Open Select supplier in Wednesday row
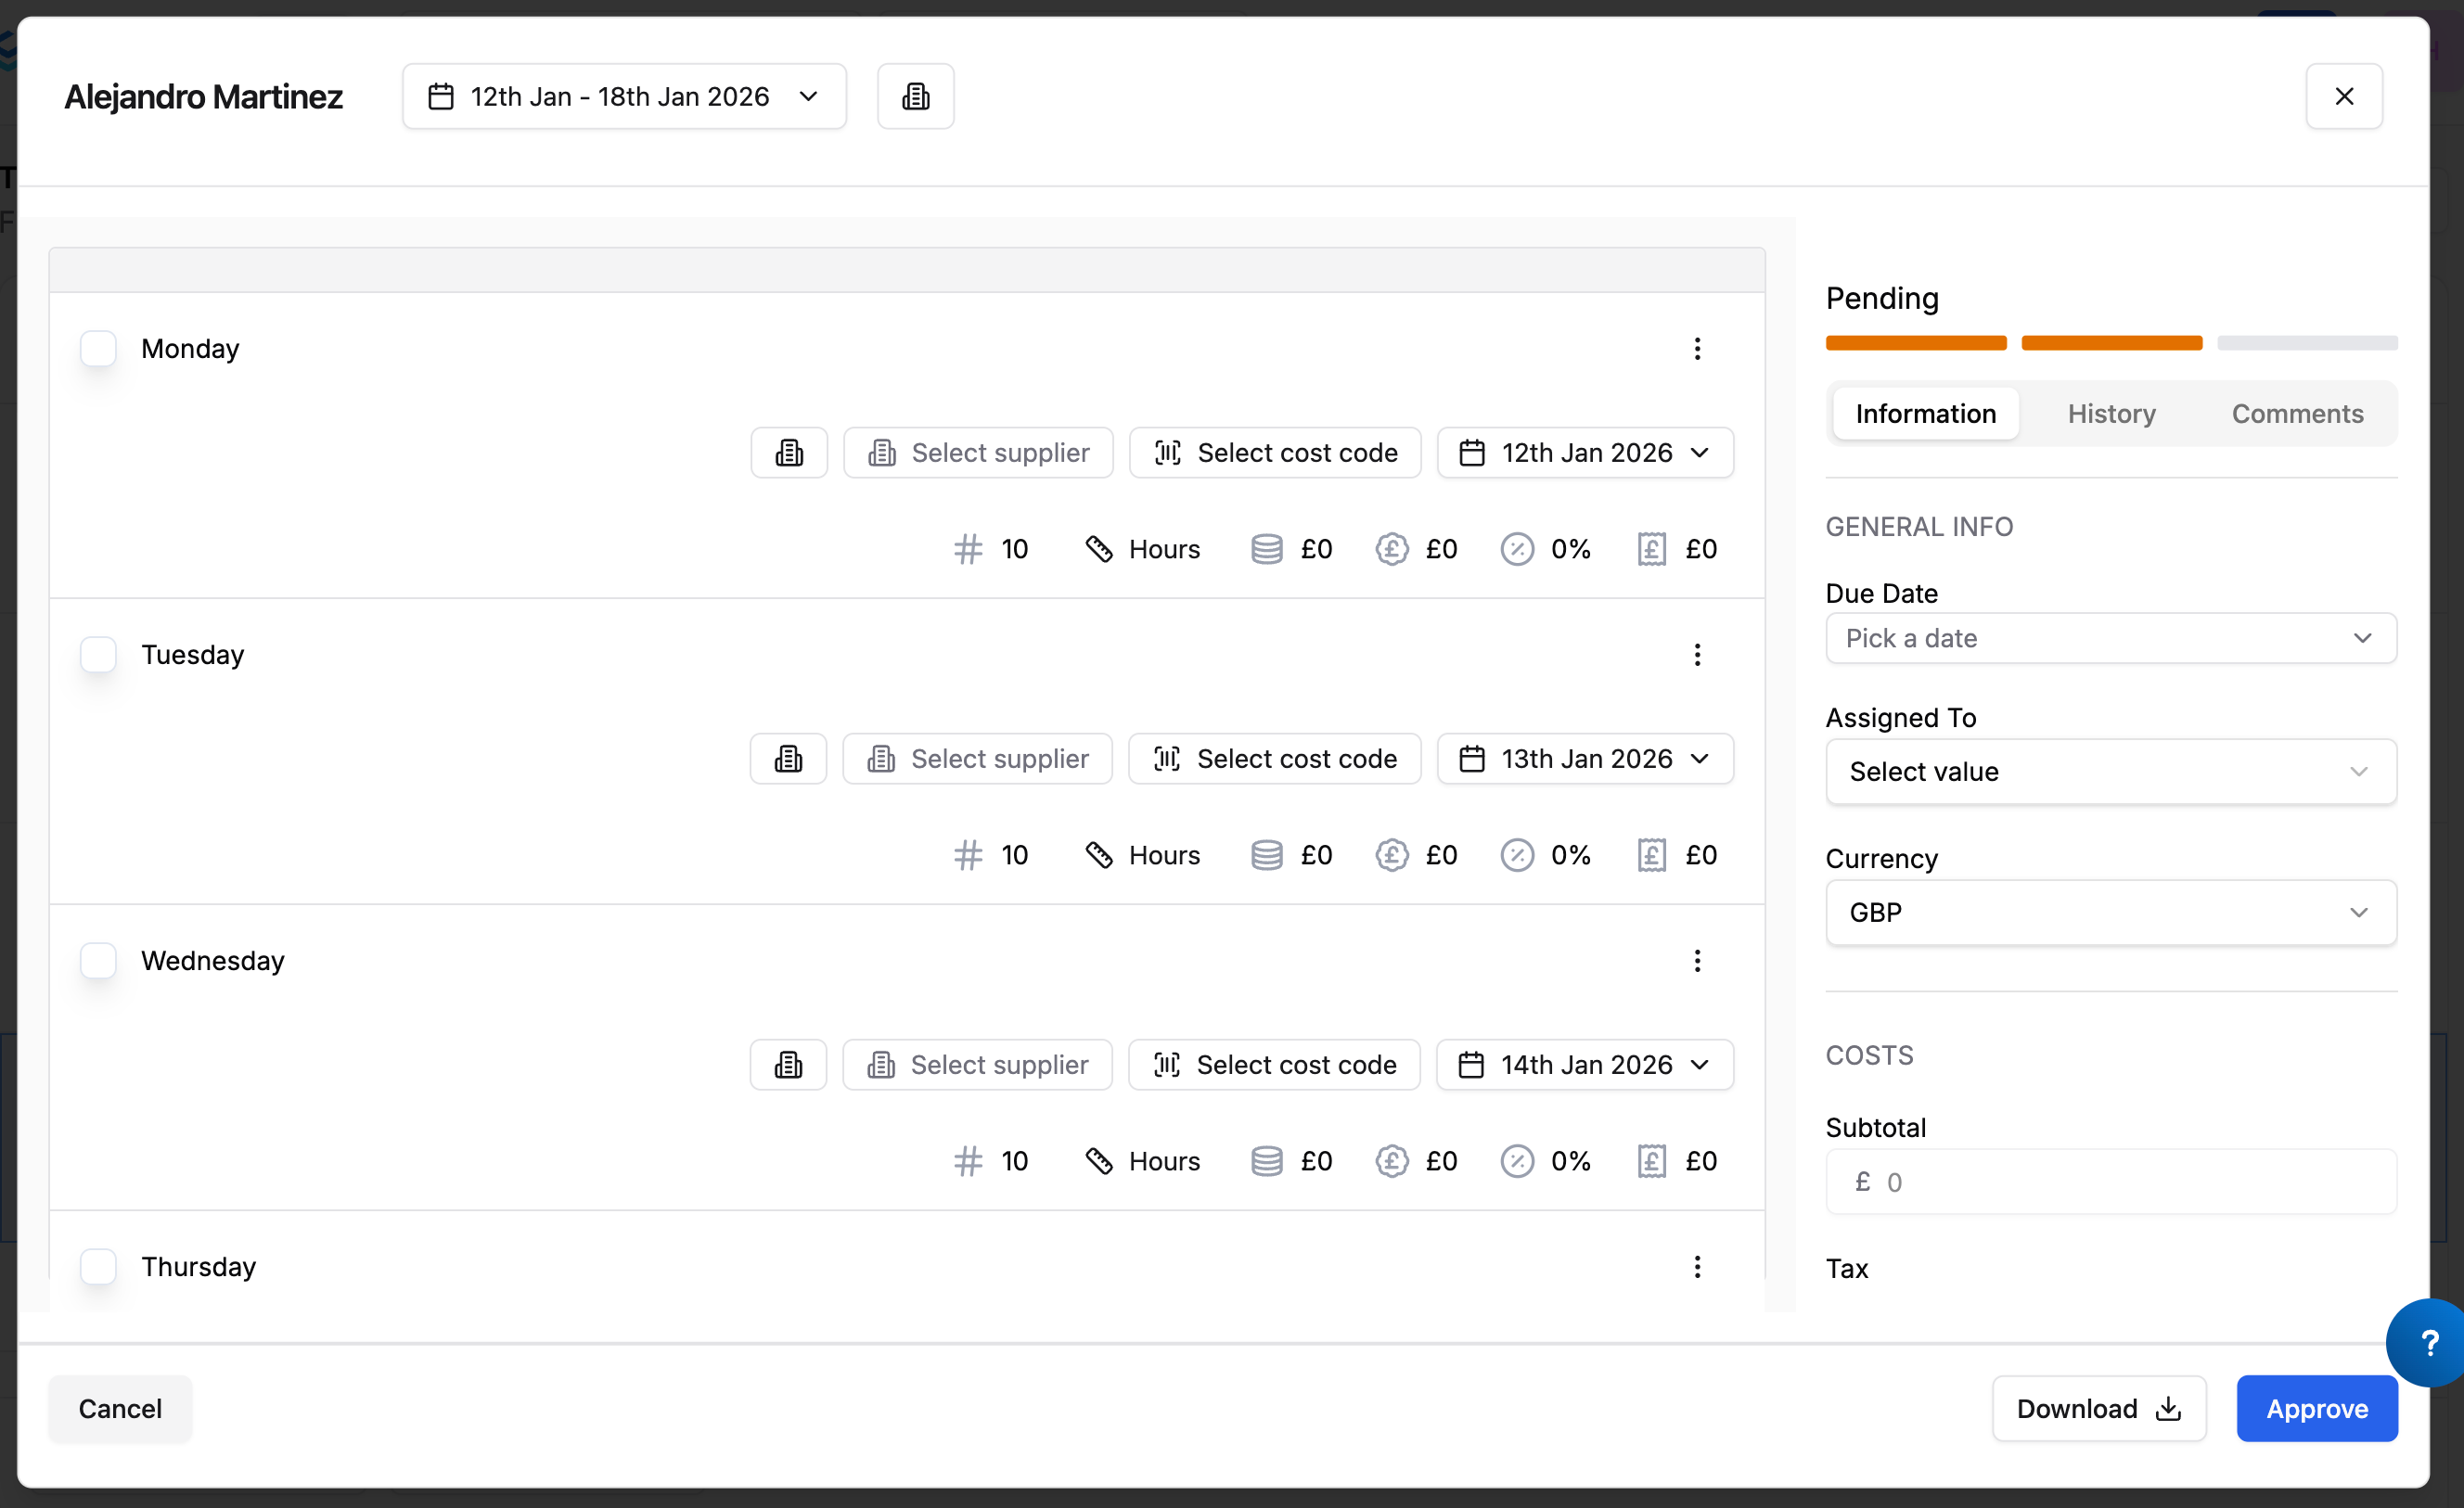 [x=977, y=1065]
